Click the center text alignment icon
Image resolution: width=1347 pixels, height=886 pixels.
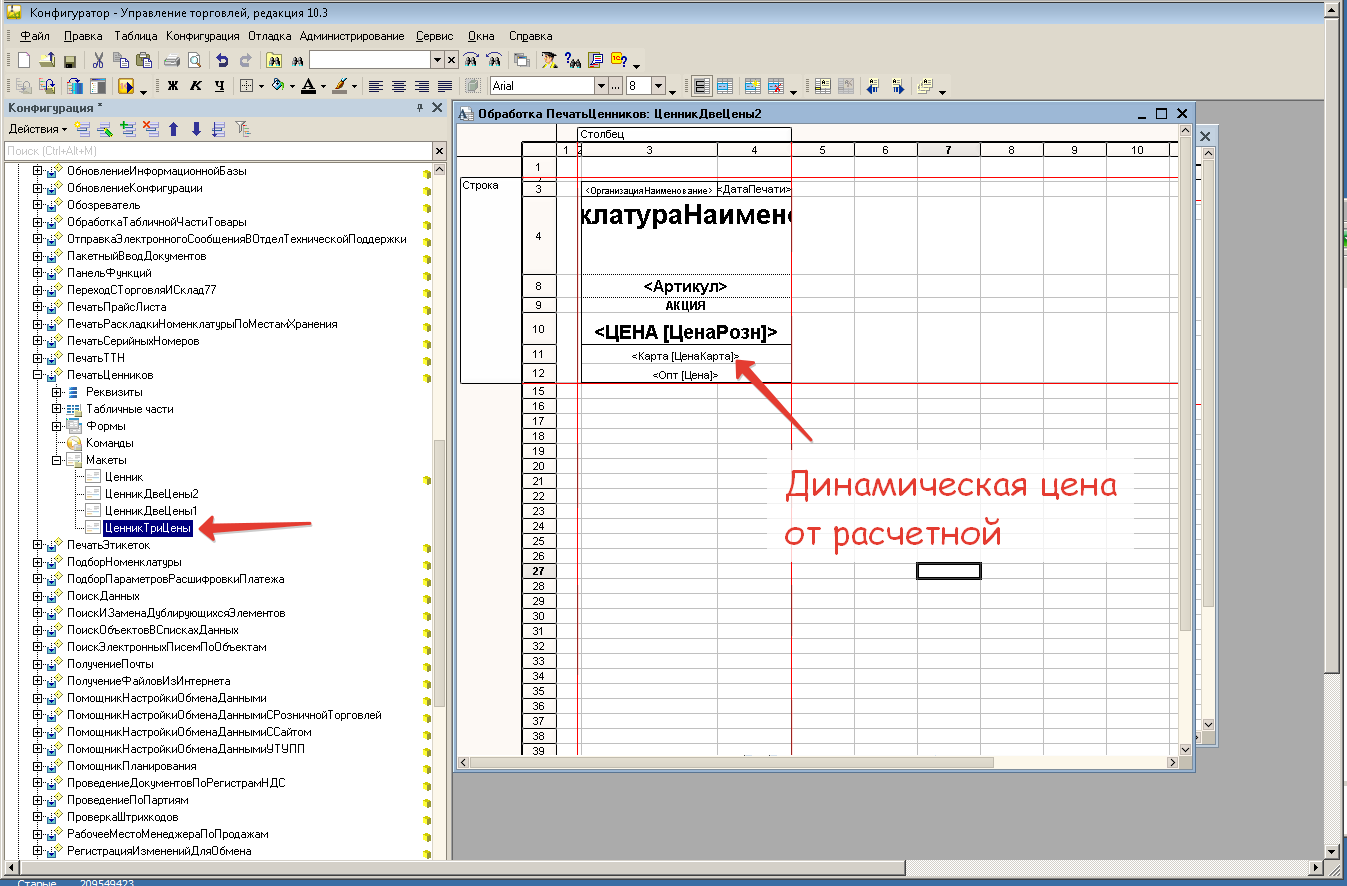[399, 86]
